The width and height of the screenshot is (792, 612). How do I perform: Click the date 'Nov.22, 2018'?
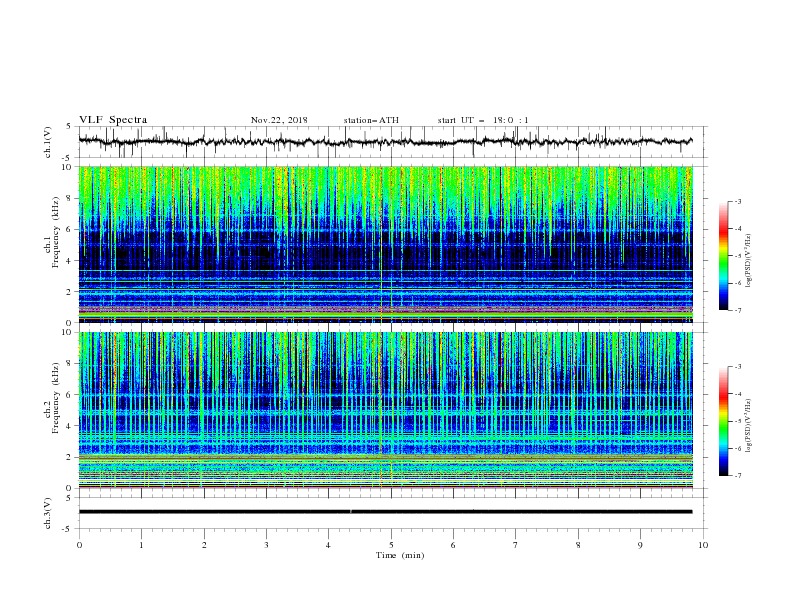(x=279, y=120)
